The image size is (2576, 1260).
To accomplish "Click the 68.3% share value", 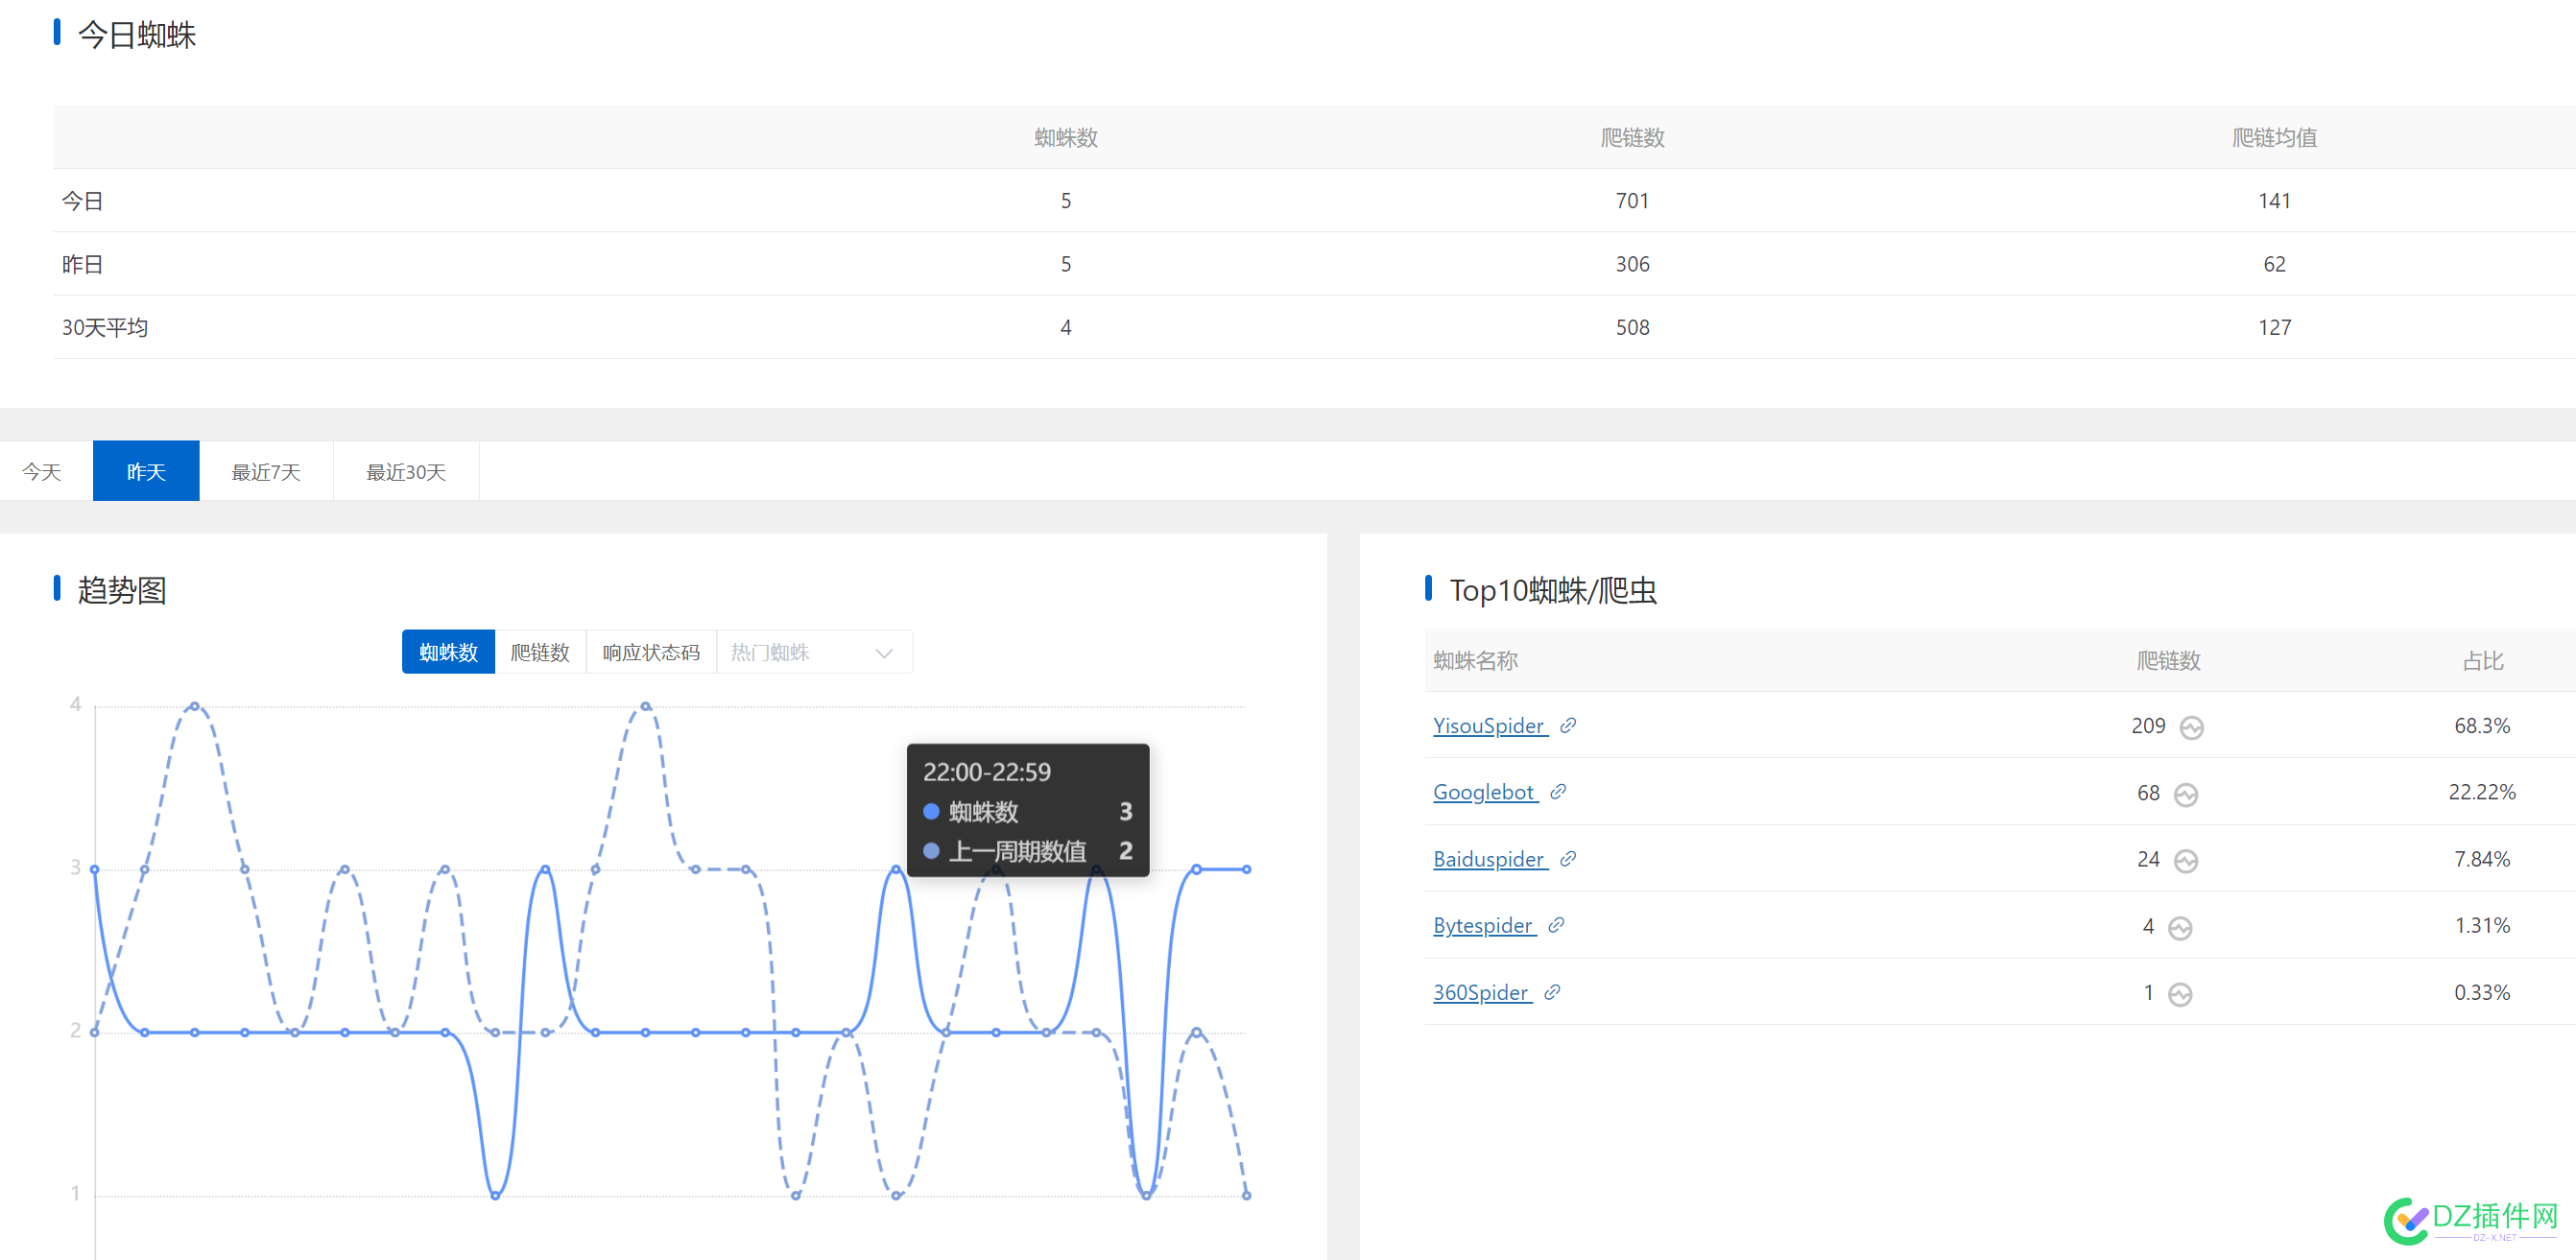I will point(2482,725).
